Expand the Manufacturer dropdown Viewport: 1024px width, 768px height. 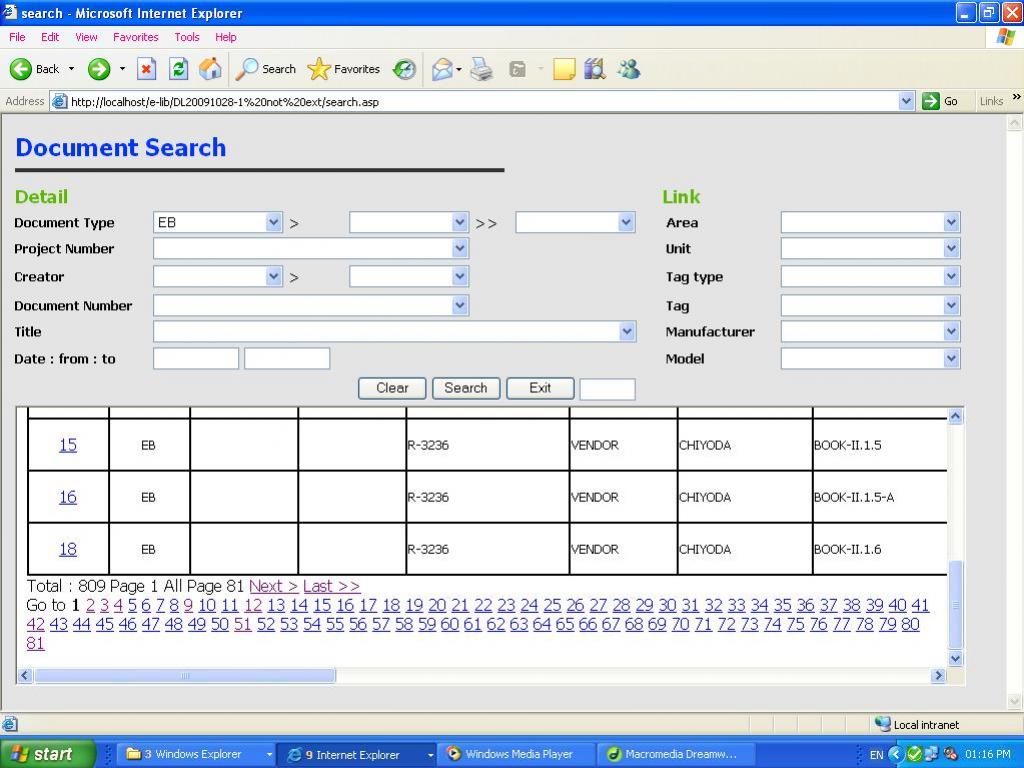pyautogui.click(x=950, y=332)
